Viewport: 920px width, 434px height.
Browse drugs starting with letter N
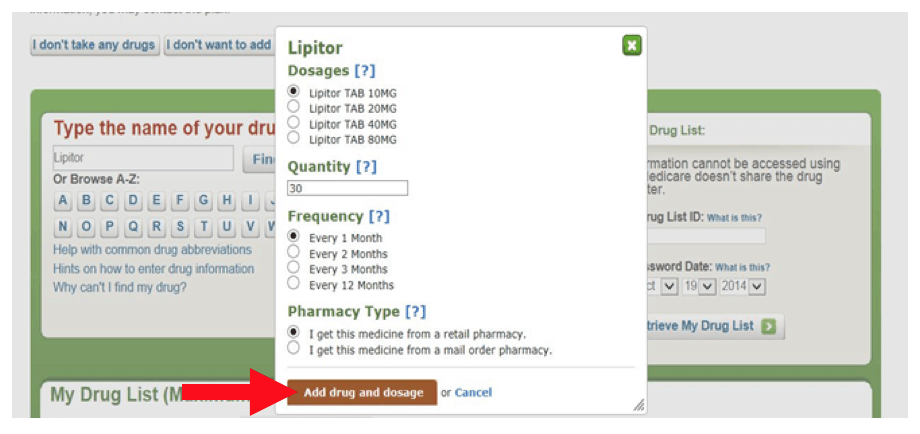point(63,226)
